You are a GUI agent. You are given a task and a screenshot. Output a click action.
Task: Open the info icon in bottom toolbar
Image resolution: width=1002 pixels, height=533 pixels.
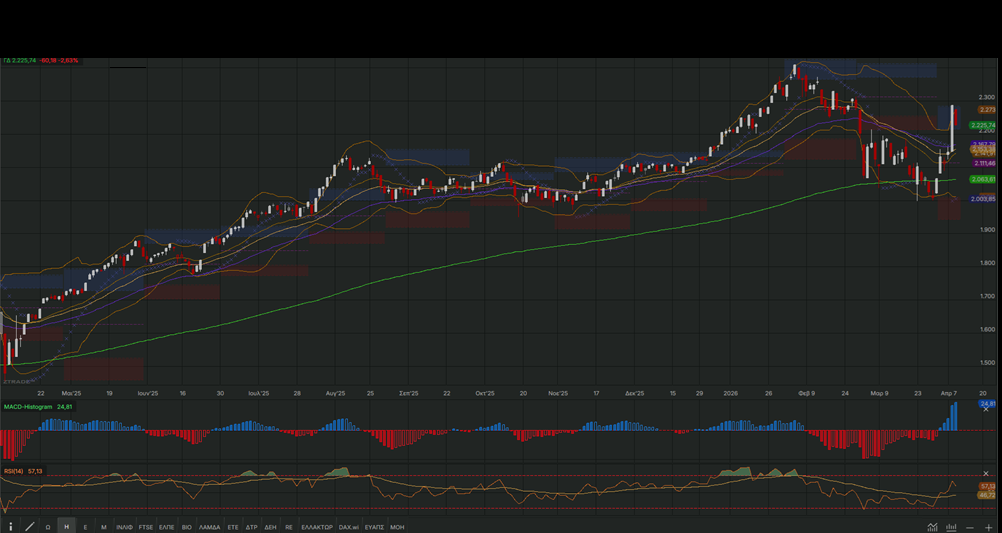[x=10, y=527]
